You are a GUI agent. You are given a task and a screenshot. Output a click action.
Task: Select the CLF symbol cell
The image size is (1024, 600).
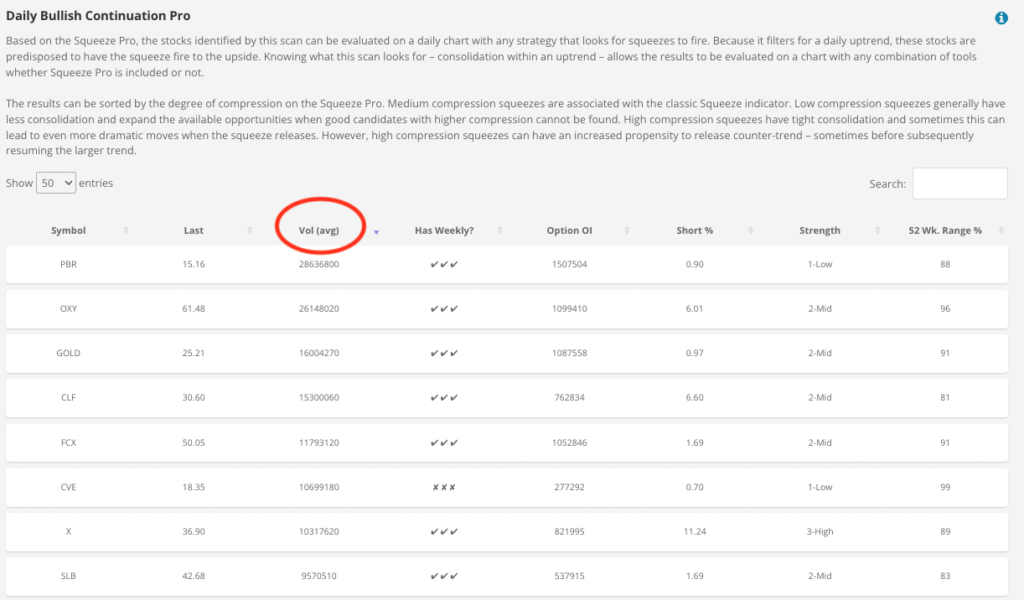coord(69,398)
